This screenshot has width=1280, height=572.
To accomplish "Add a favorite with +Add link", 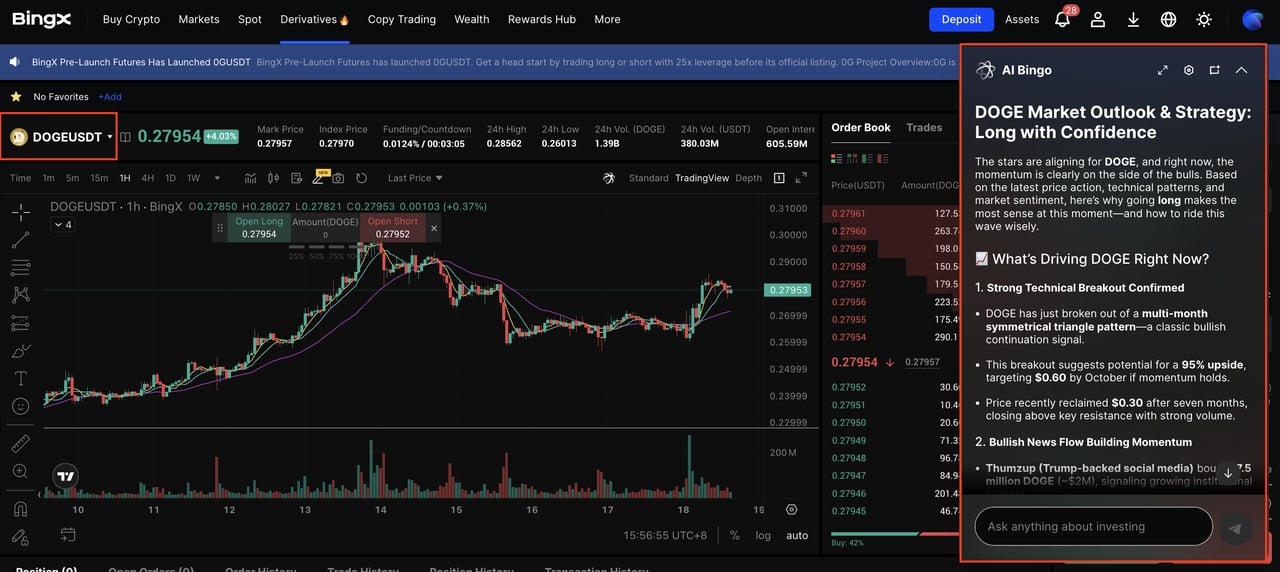I will click(110, 97).
